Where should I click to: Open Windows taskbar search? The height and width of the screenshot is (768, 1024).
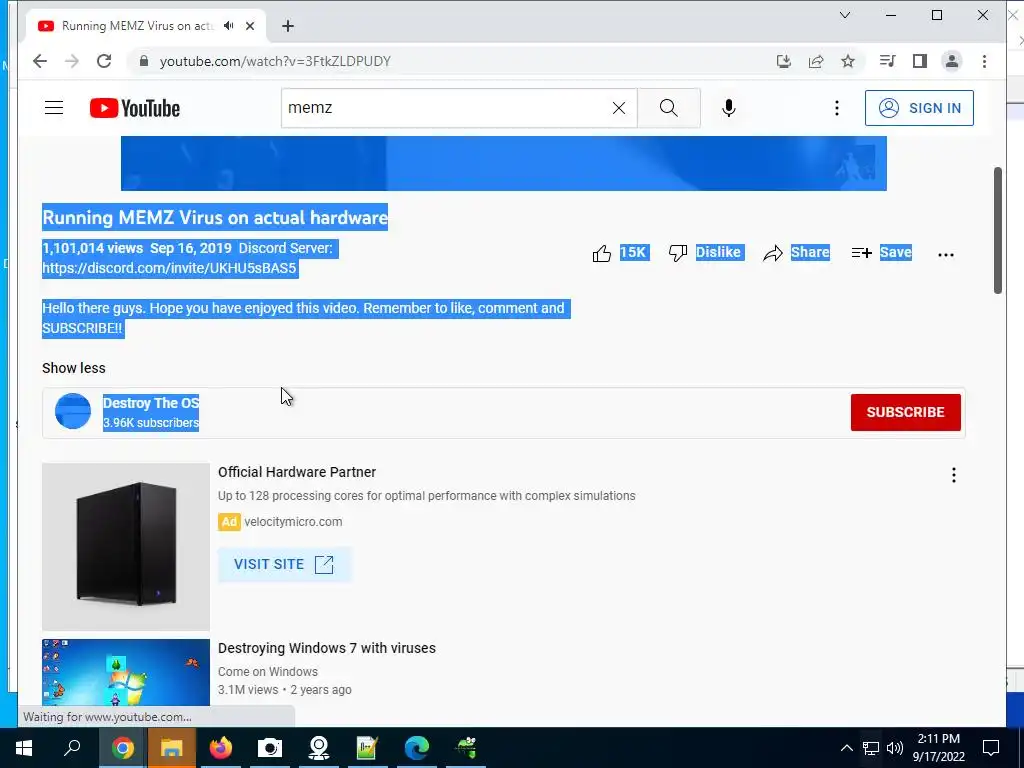coord(72,748)
